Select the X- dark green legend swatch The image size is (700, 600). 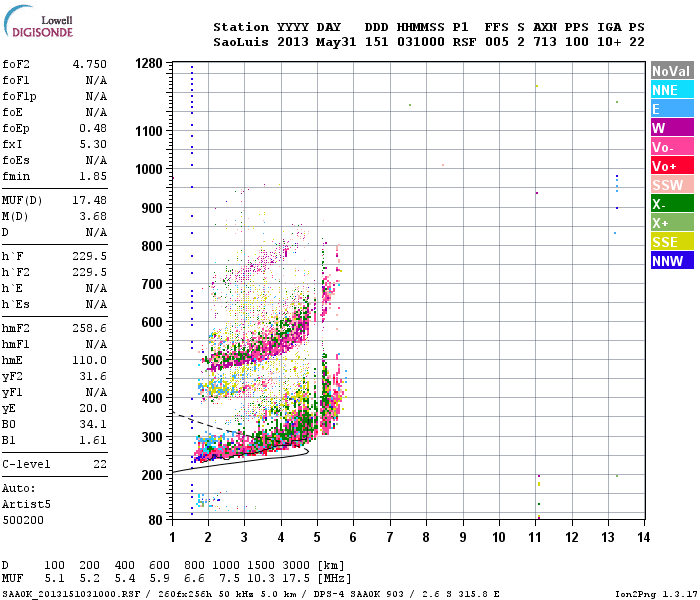[672, 204]
